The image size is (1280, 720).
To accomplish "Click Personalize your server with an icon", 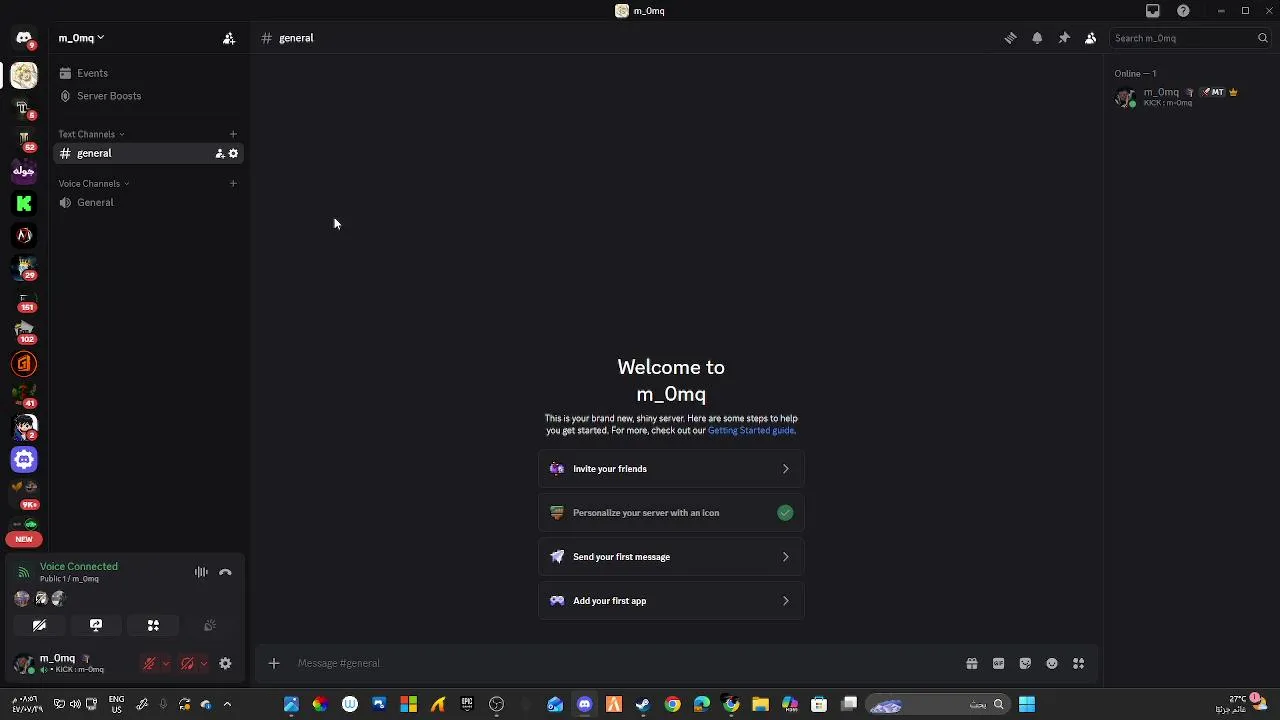I will pyautogui.click(x=671, y=513).
